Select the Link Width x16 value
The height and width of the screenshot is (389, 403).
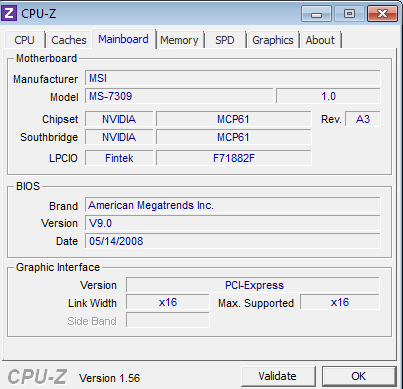pos(168,302)
